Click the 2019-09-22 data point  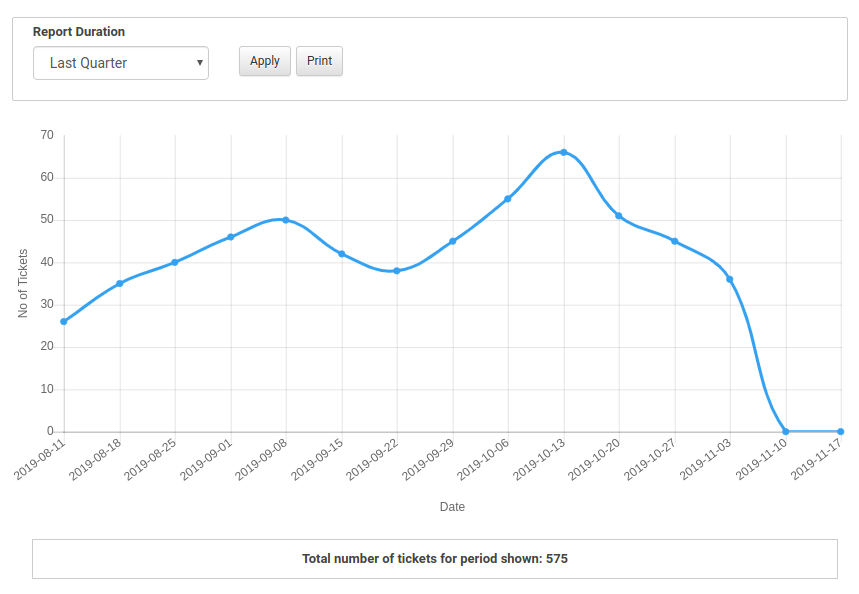[397, 271]
